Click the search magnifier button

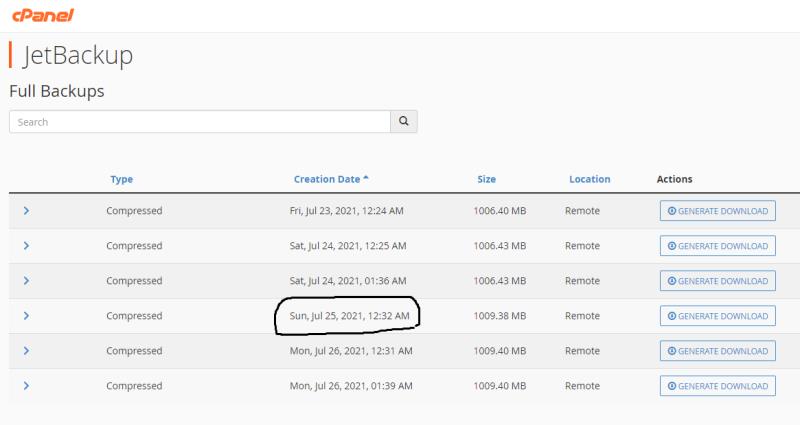tap(404, 121)
